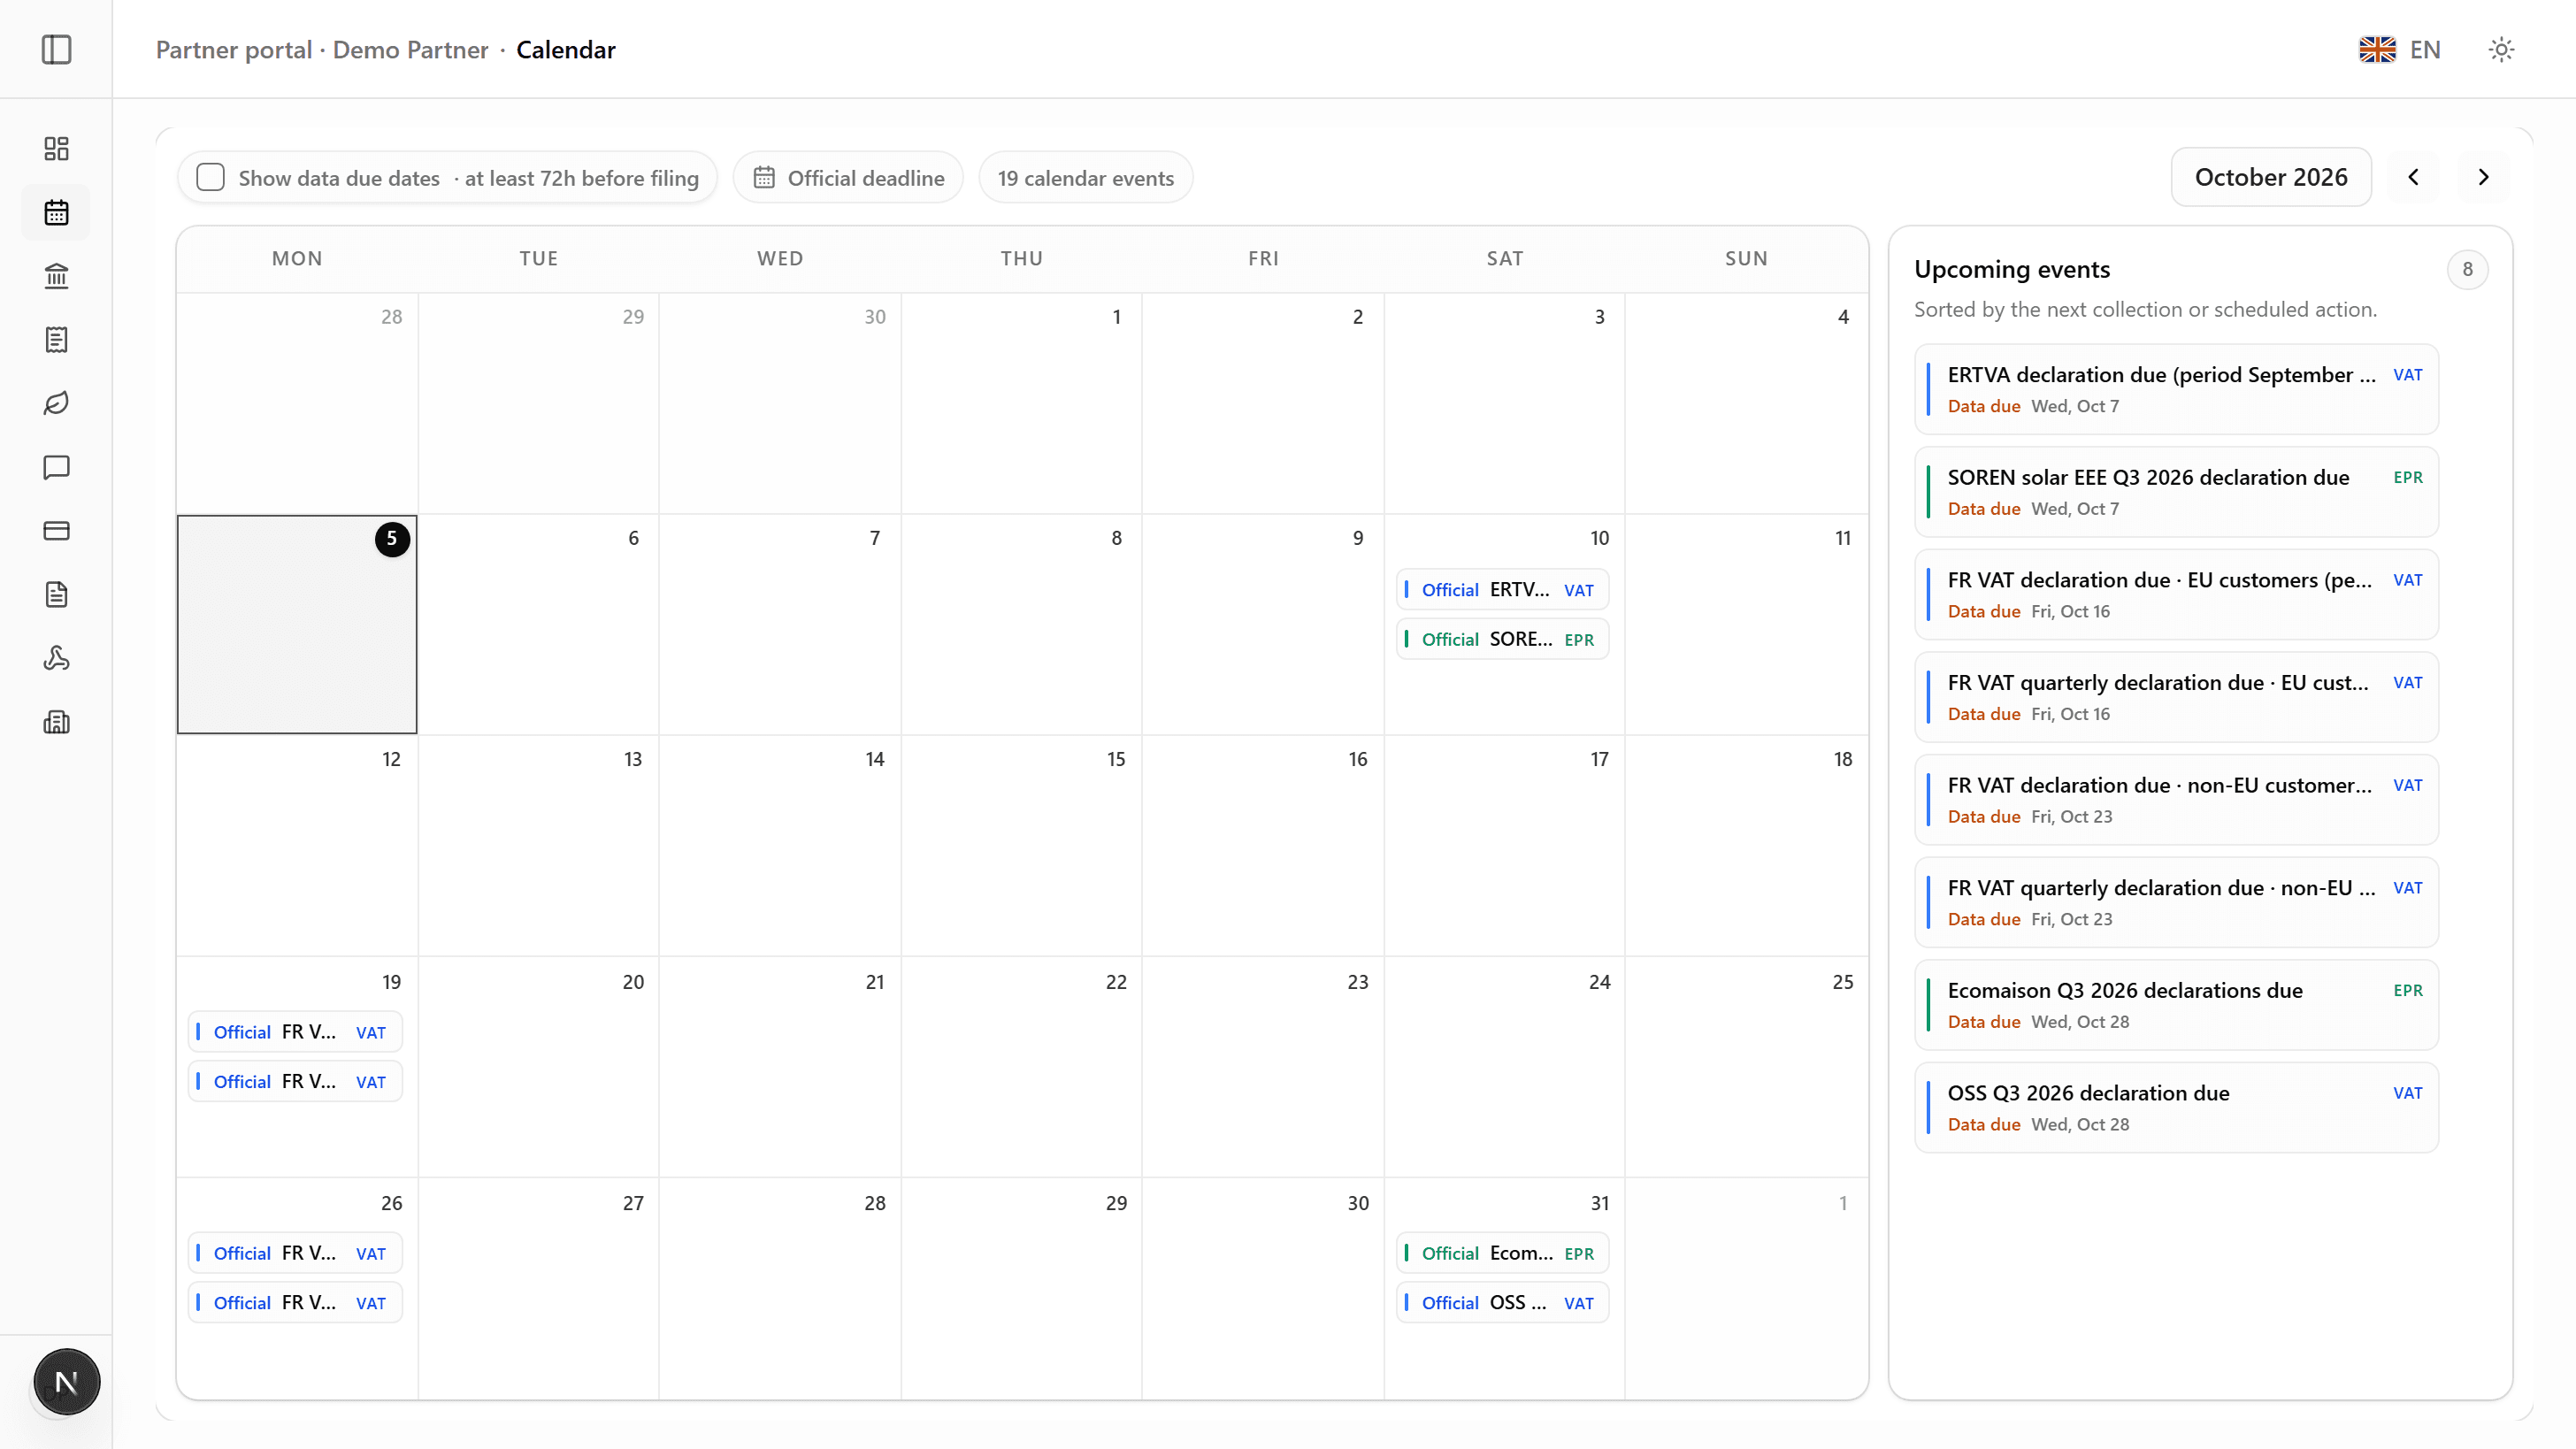Open Official ERTV... event on October 10

click(1502, 590)
